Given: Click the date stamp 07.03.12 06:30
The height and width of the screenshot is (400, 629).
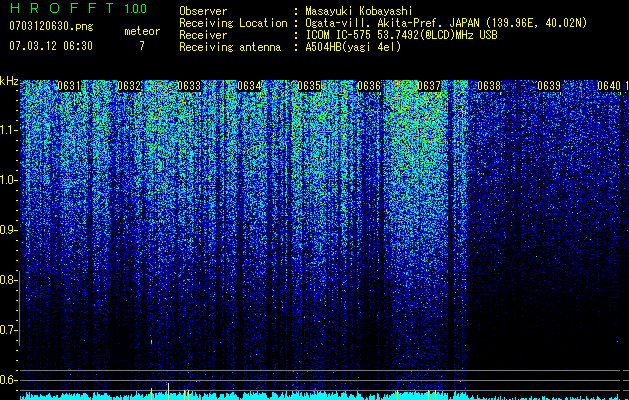Looking at the screenshot, I should coord(51,46).
